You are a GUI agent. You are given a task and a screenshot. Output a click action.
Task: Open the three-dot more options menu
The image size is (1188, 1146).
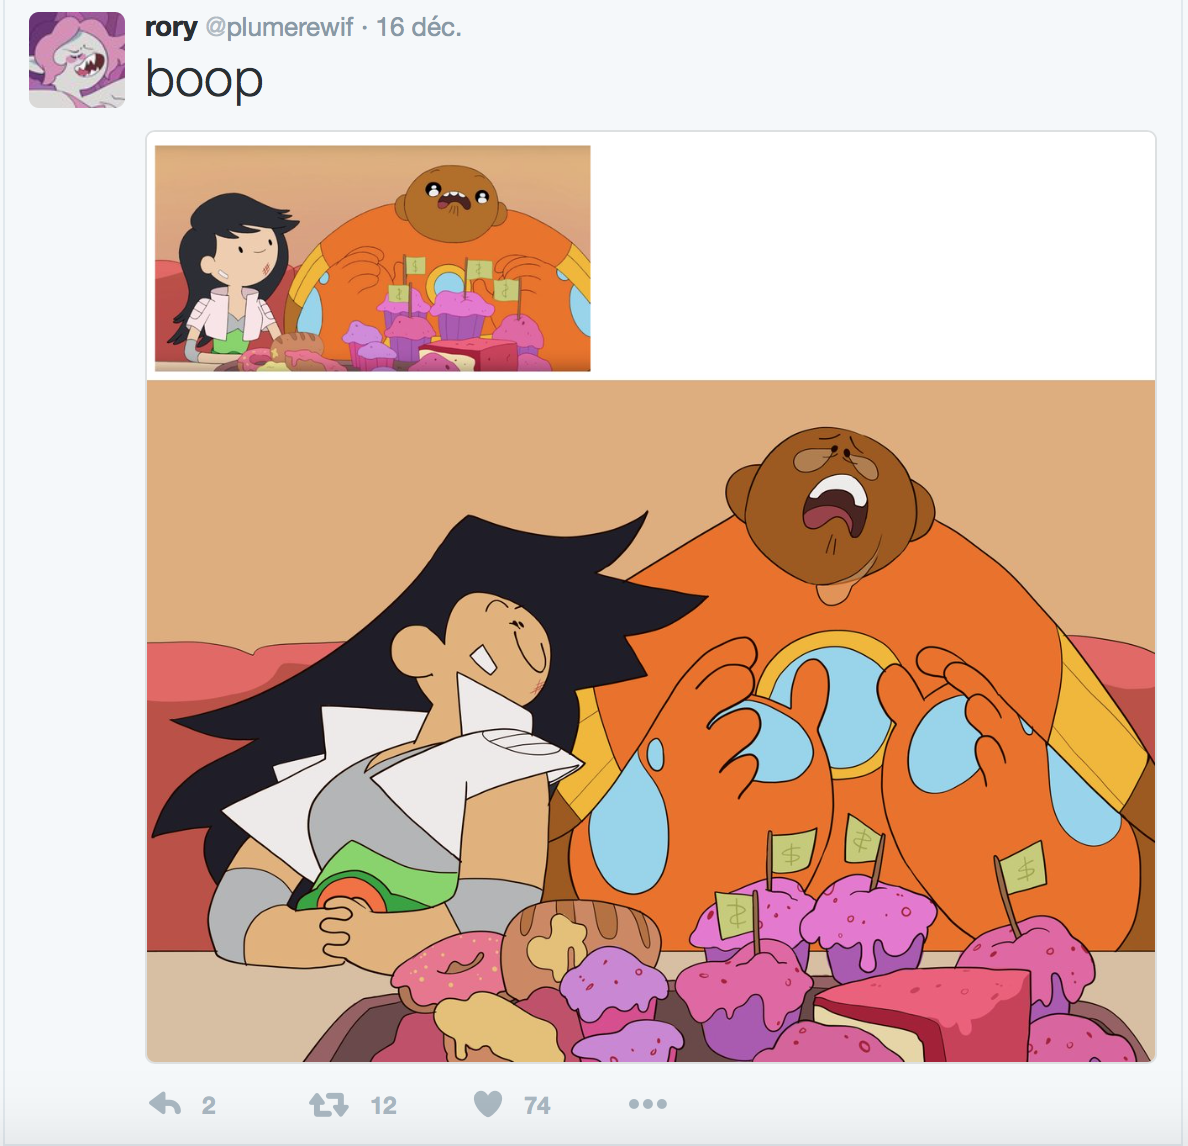(x=648, y=1104)
